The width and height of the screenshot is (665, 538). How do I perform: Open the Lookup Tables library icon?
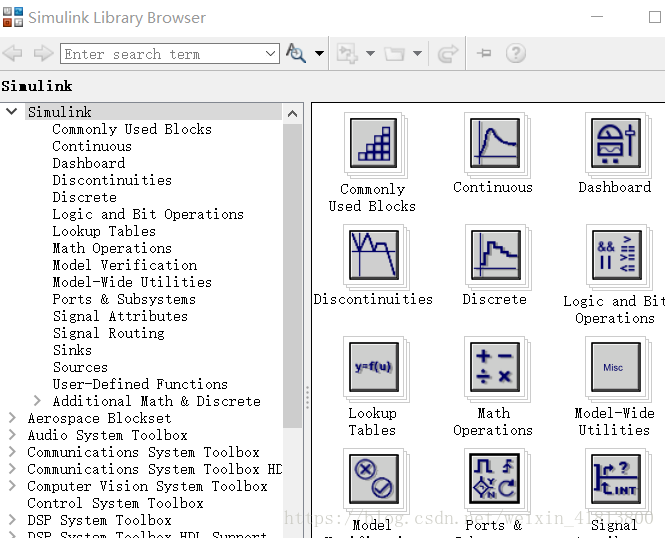coord(373,367)
